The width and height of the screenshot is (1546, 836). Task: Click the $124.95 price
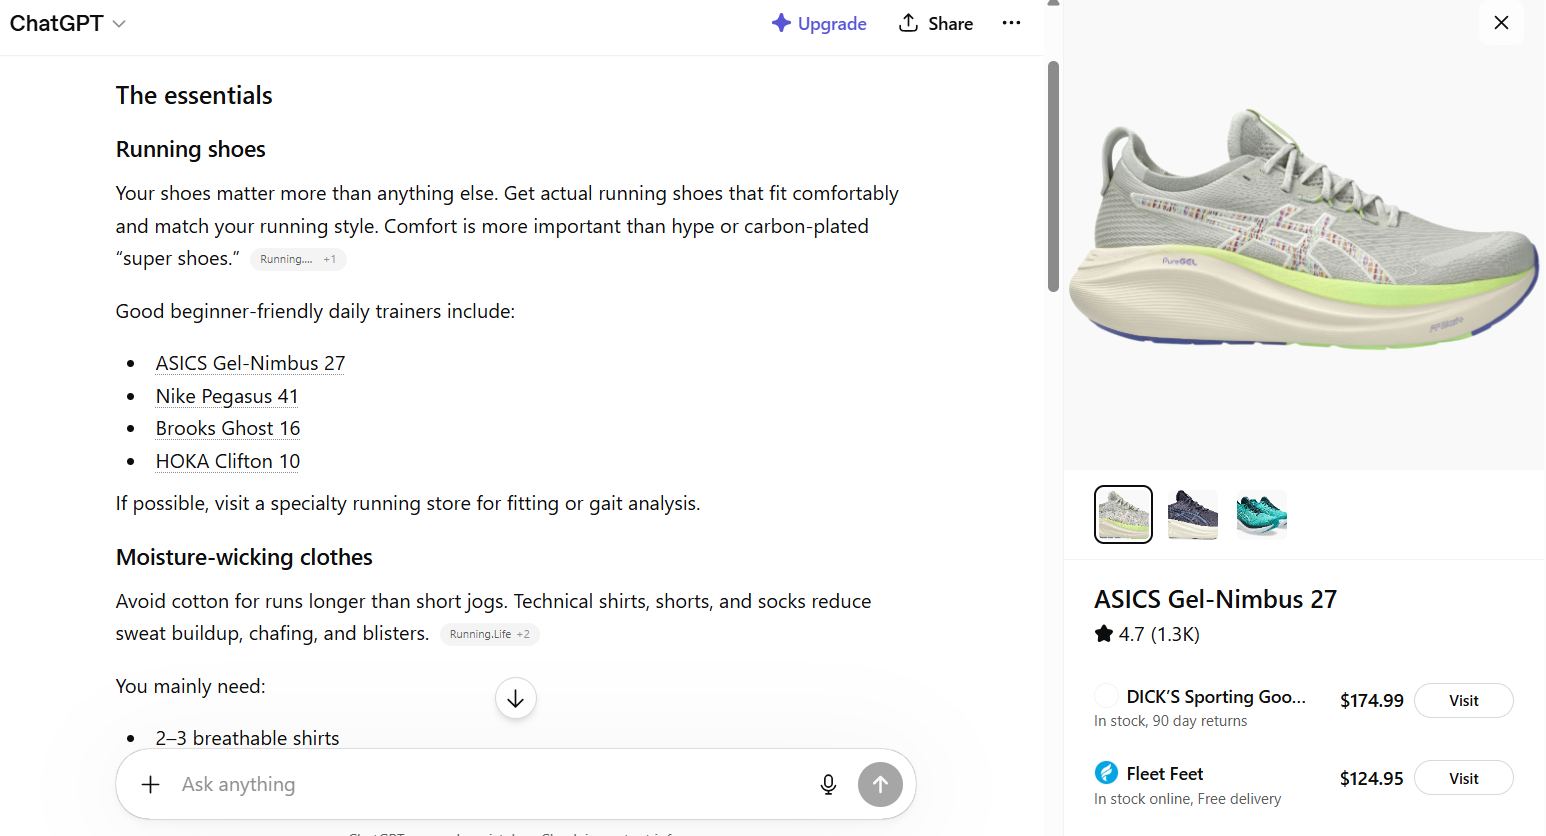[1371, 779]
